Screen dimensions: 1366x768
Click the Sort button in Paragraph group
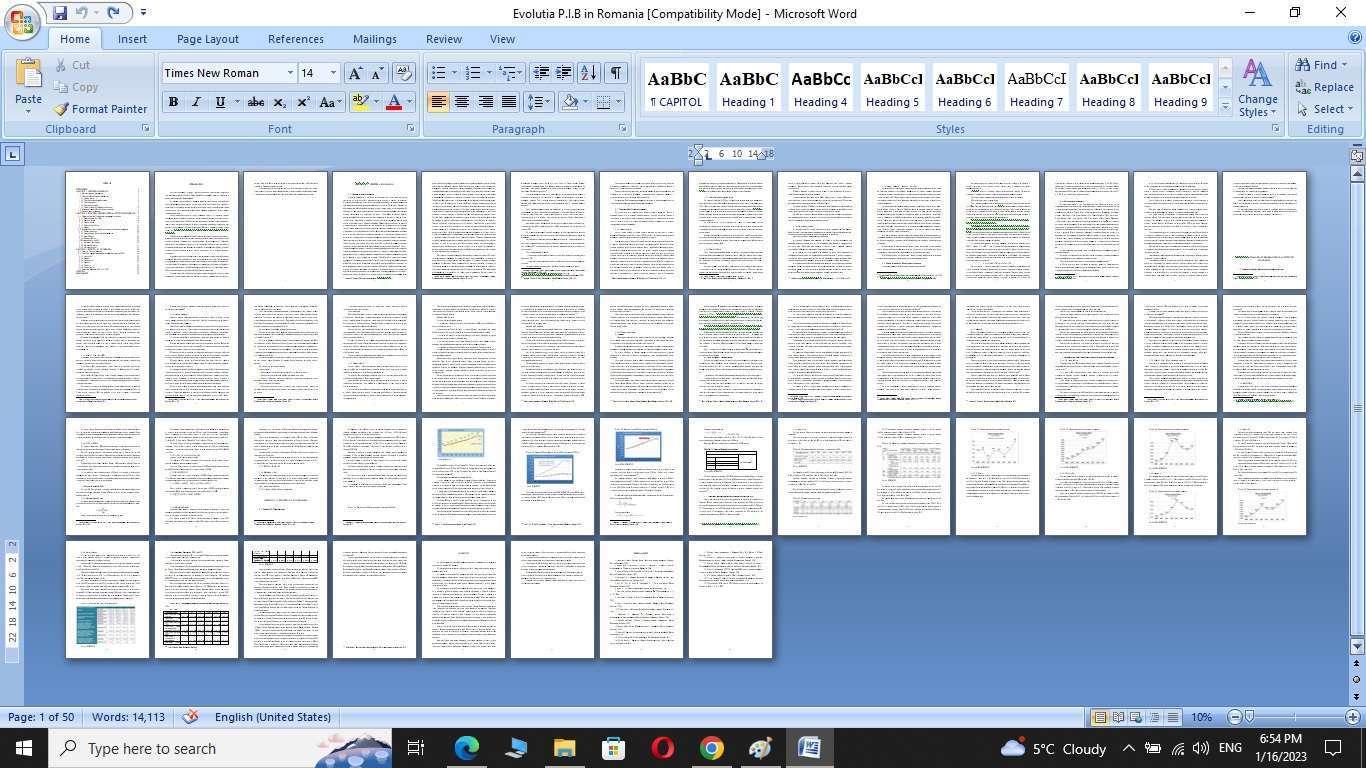(588, 73)
